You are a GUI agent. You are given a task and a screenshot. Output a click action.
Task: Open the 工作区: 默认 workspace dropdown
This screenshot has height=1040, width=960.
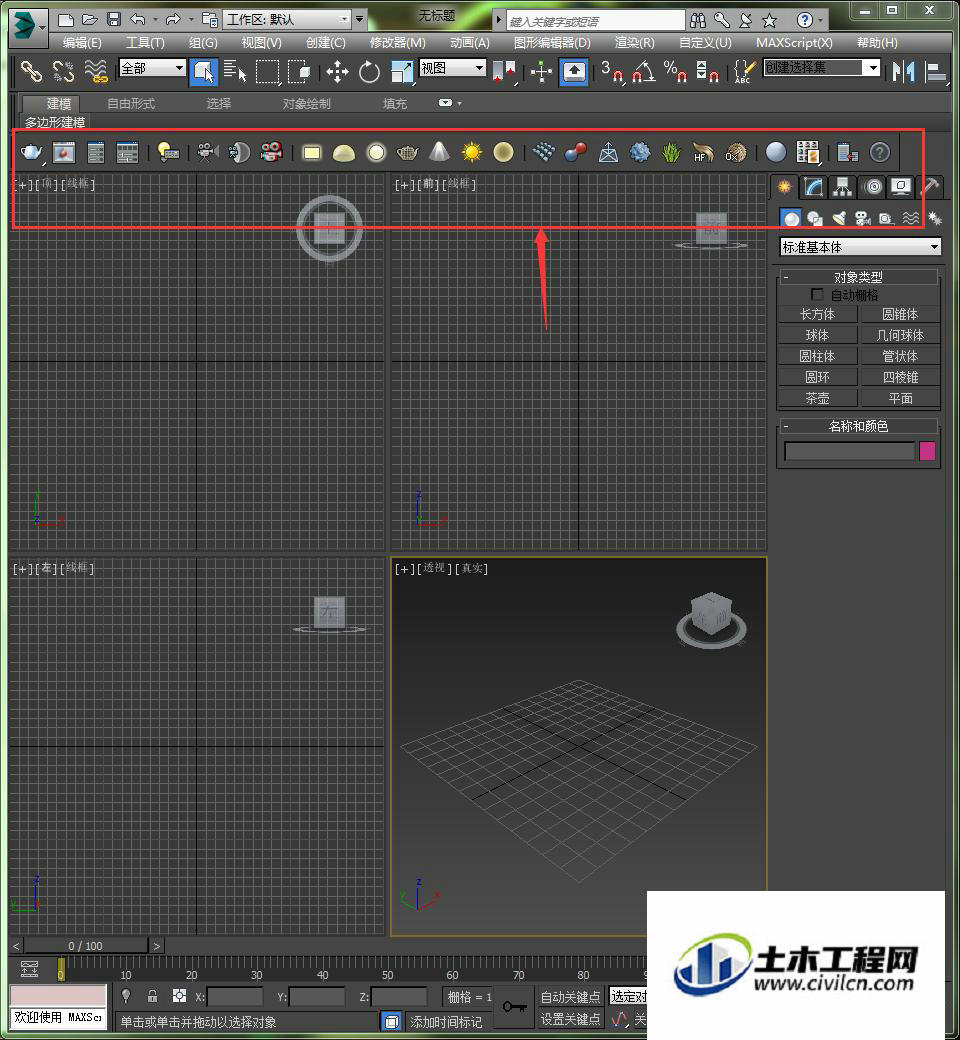[287, 19]
